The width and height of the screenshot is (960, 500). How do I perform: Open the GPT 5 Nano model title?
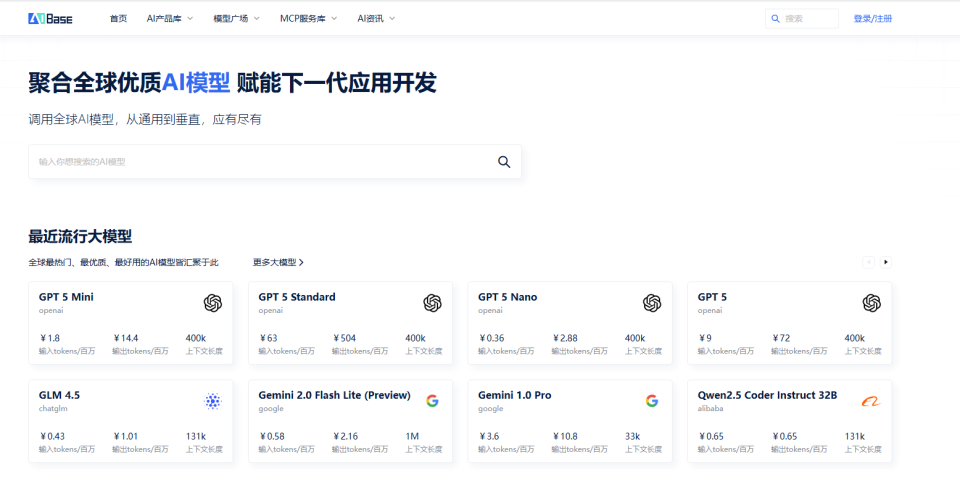coord(508,297)
